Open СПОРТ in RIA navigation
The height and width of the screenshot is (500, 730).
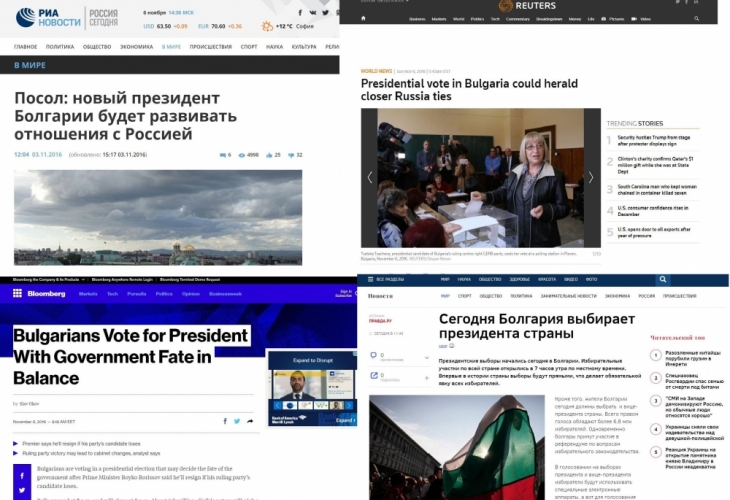[249, 47]
